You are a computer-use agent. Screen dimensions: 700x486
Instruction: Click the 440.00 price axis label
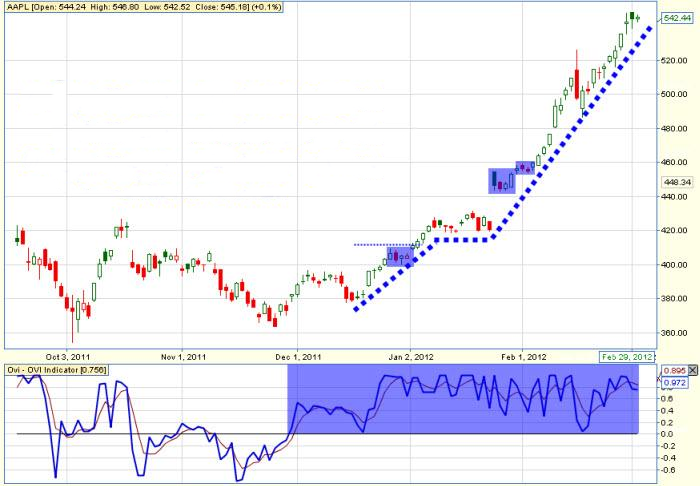674,197
